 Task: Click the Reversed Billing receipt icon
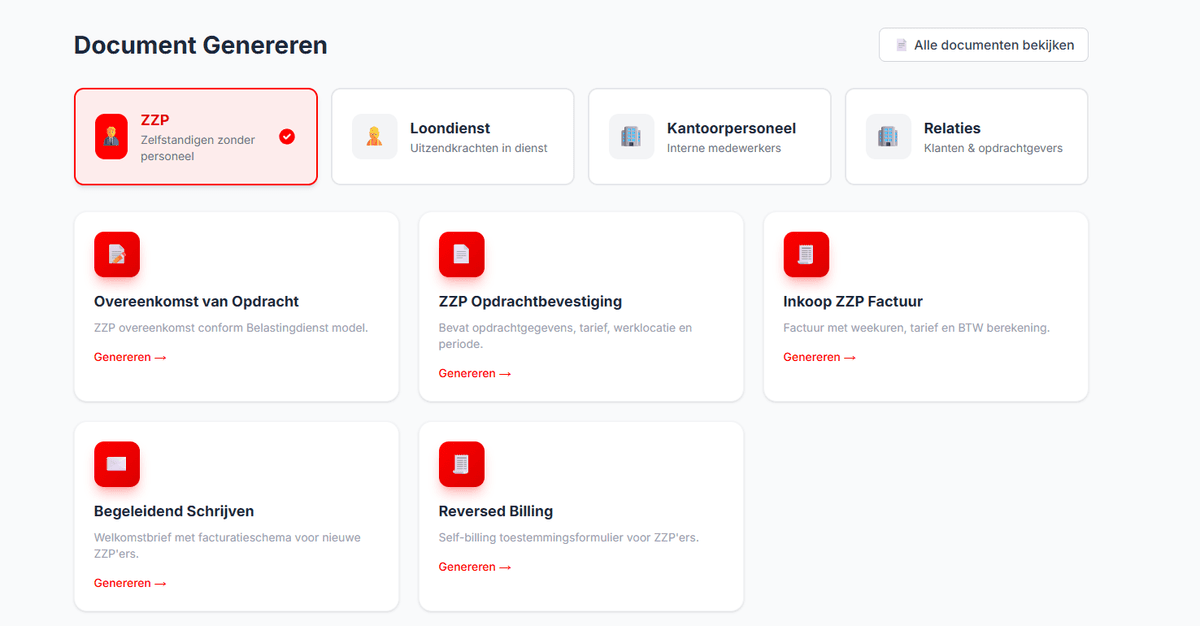pyautogui.click(x=461, y=464)
